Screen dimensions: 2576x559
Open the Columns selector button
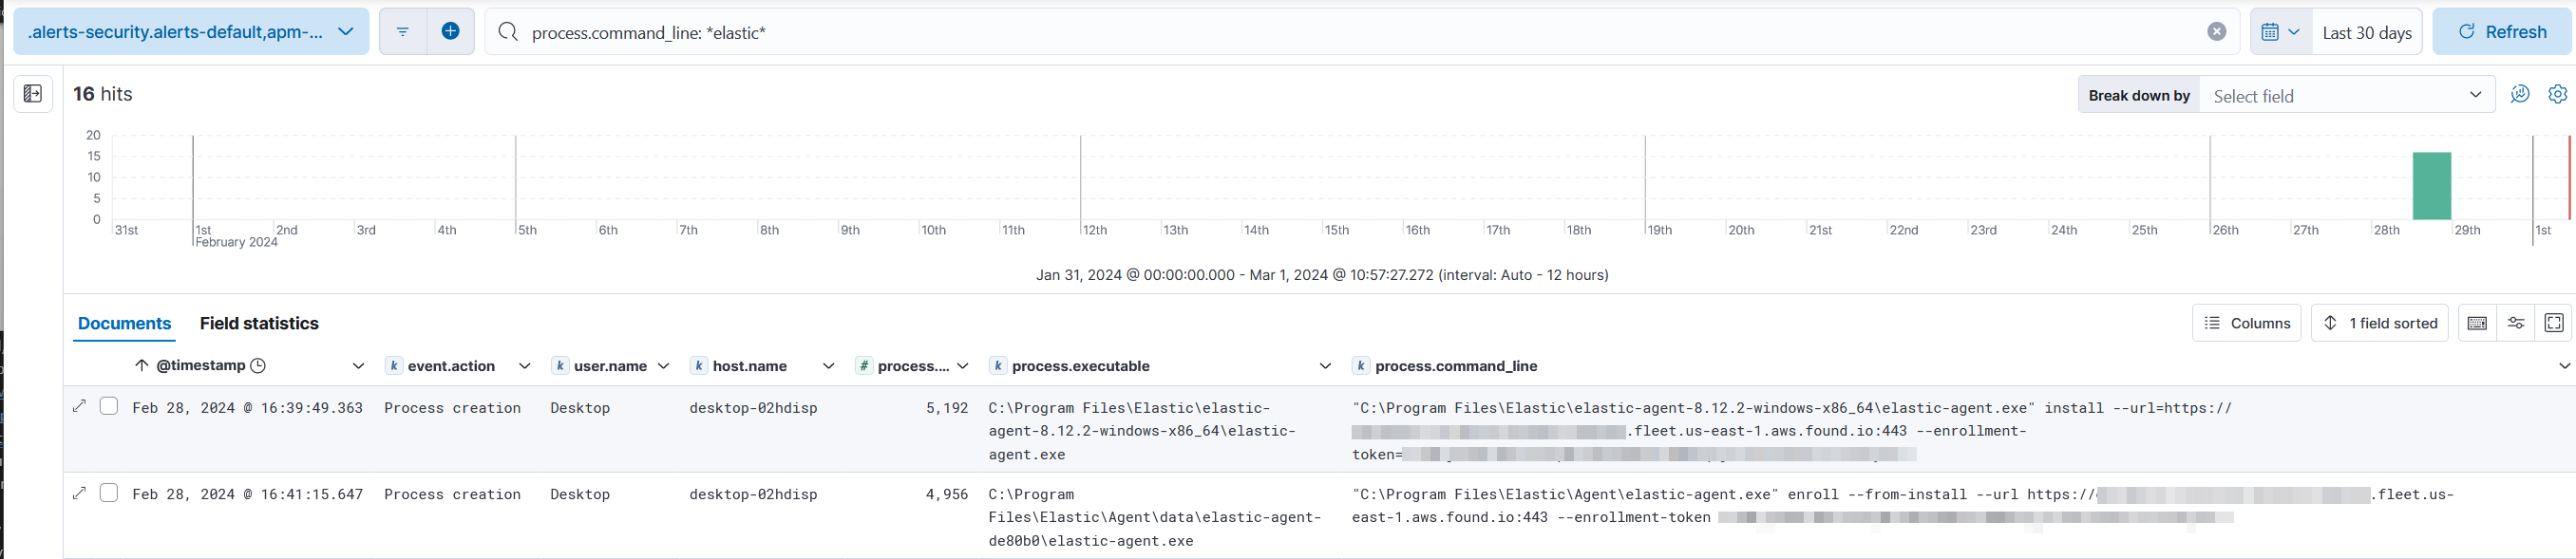click(x=2246, y=323)
